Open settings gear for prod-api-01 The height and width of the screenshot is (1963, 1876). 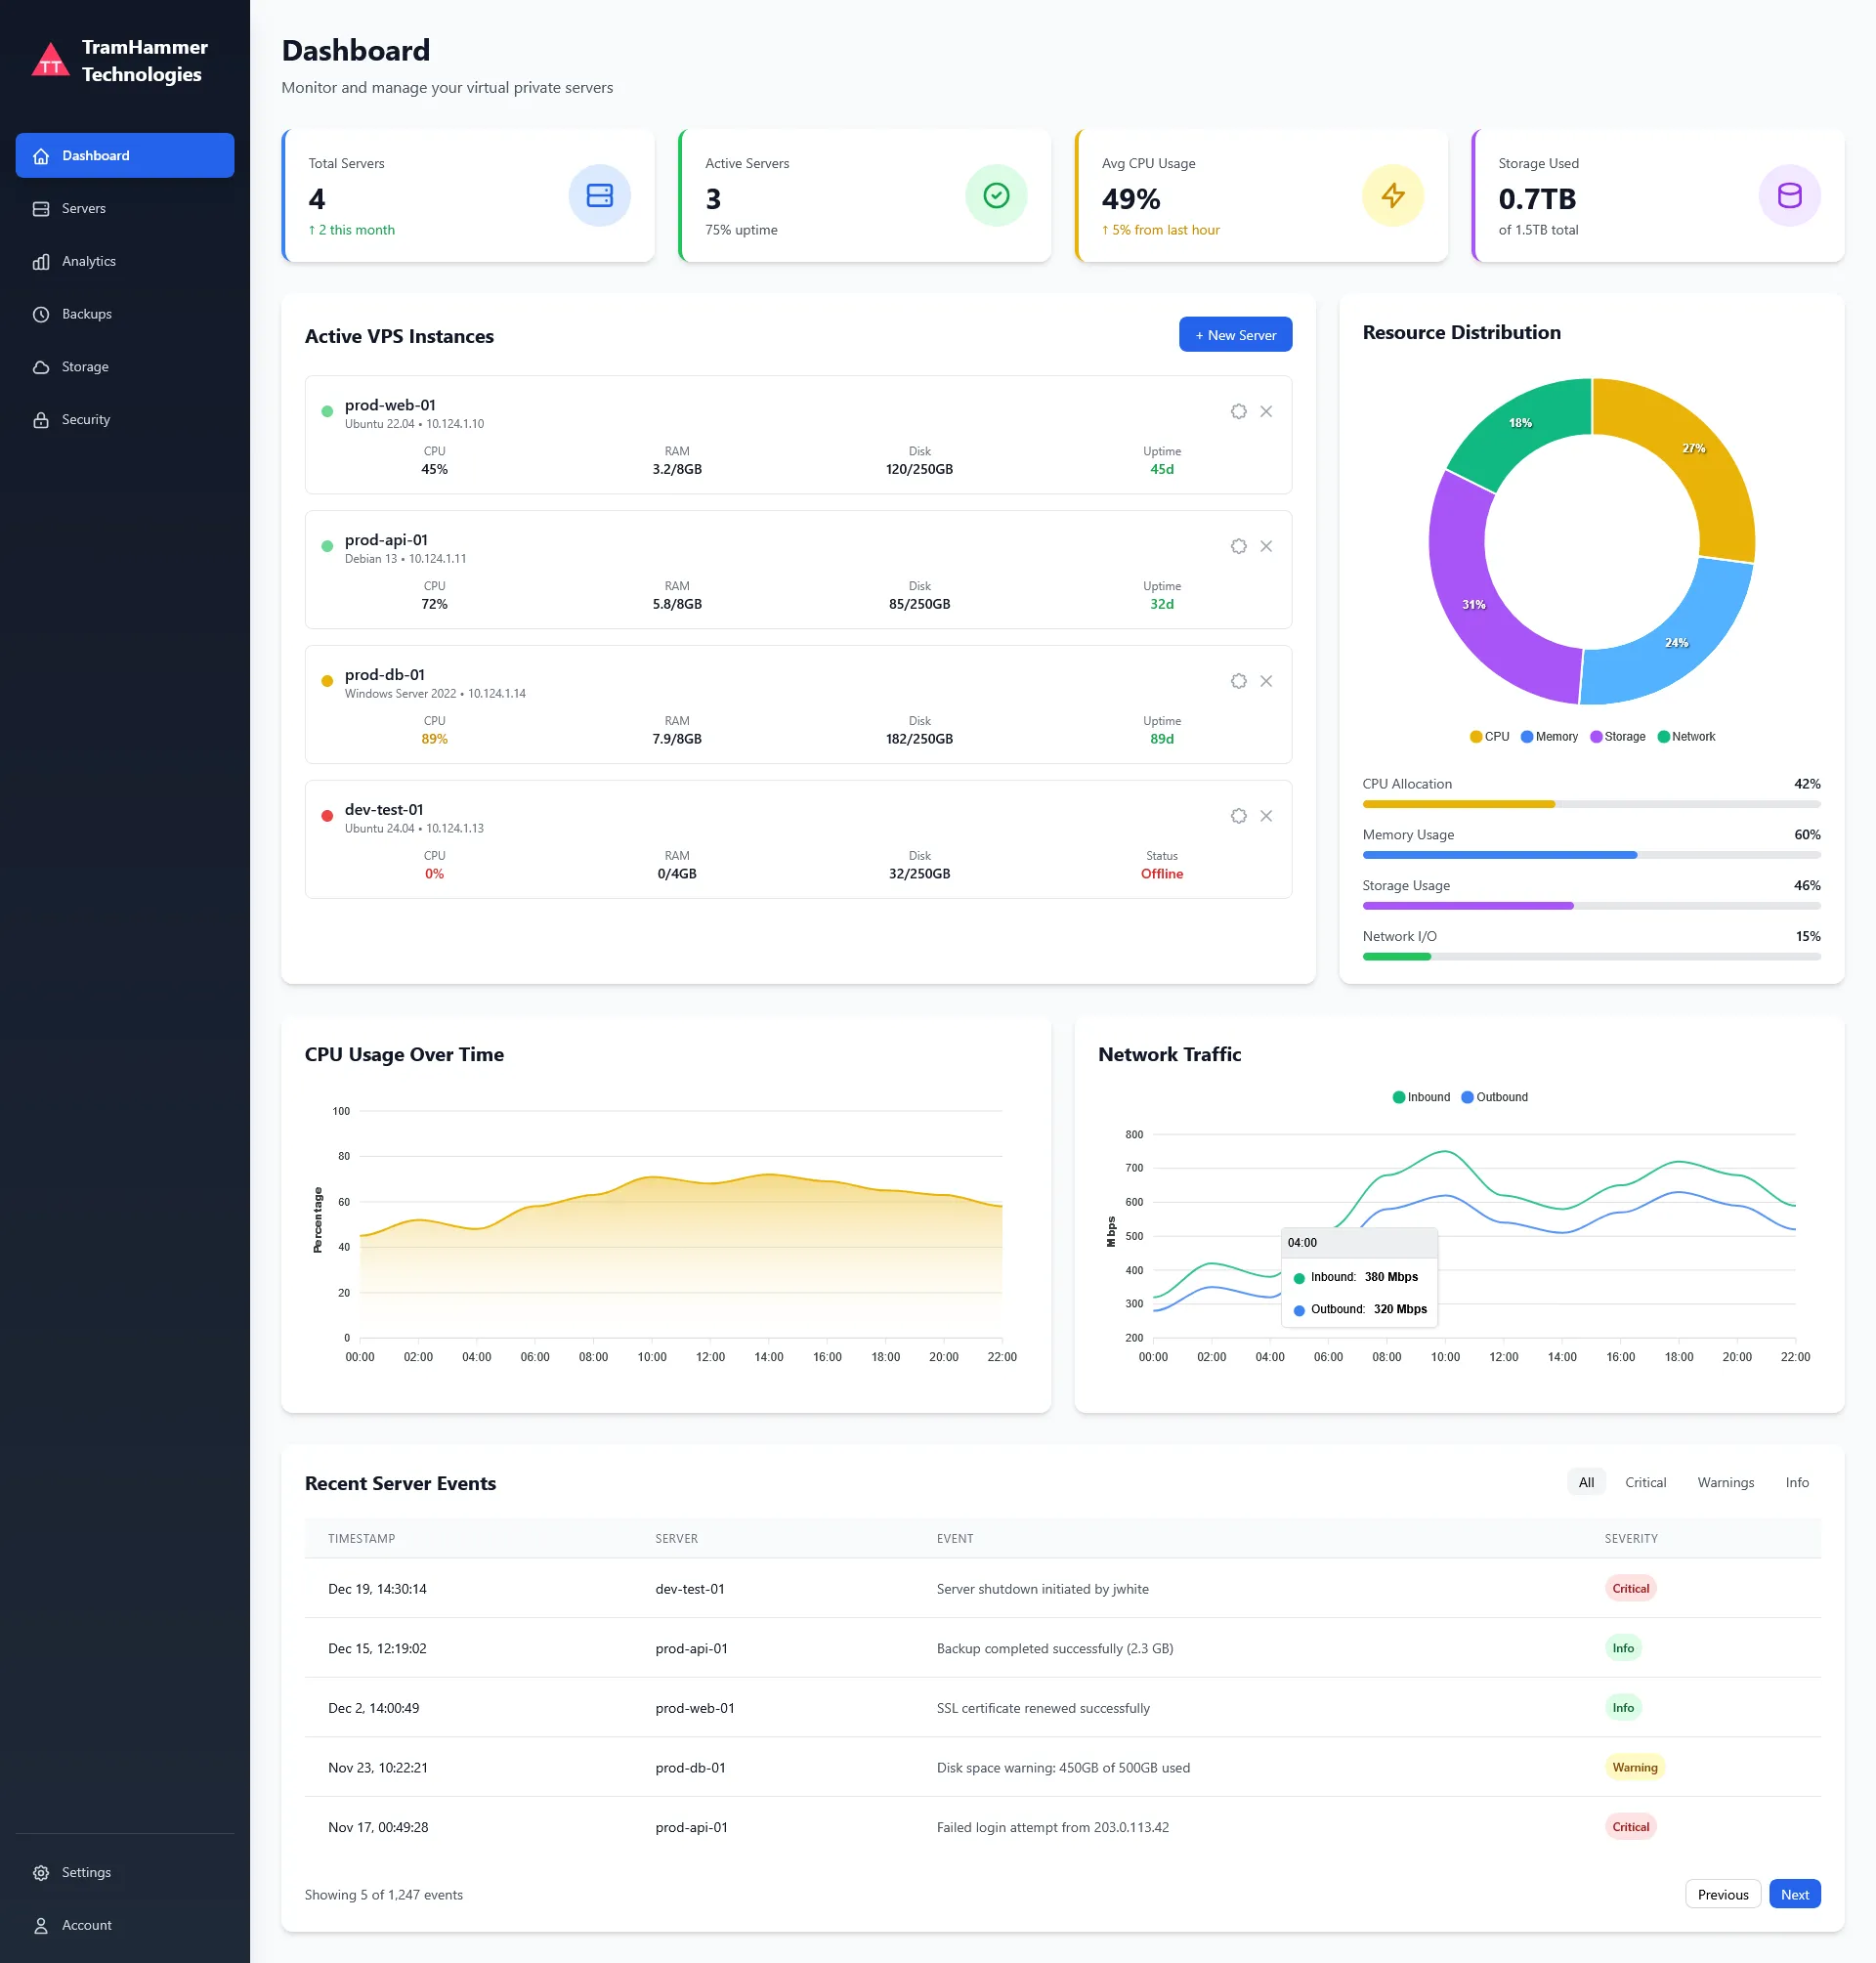(1238, 547)
